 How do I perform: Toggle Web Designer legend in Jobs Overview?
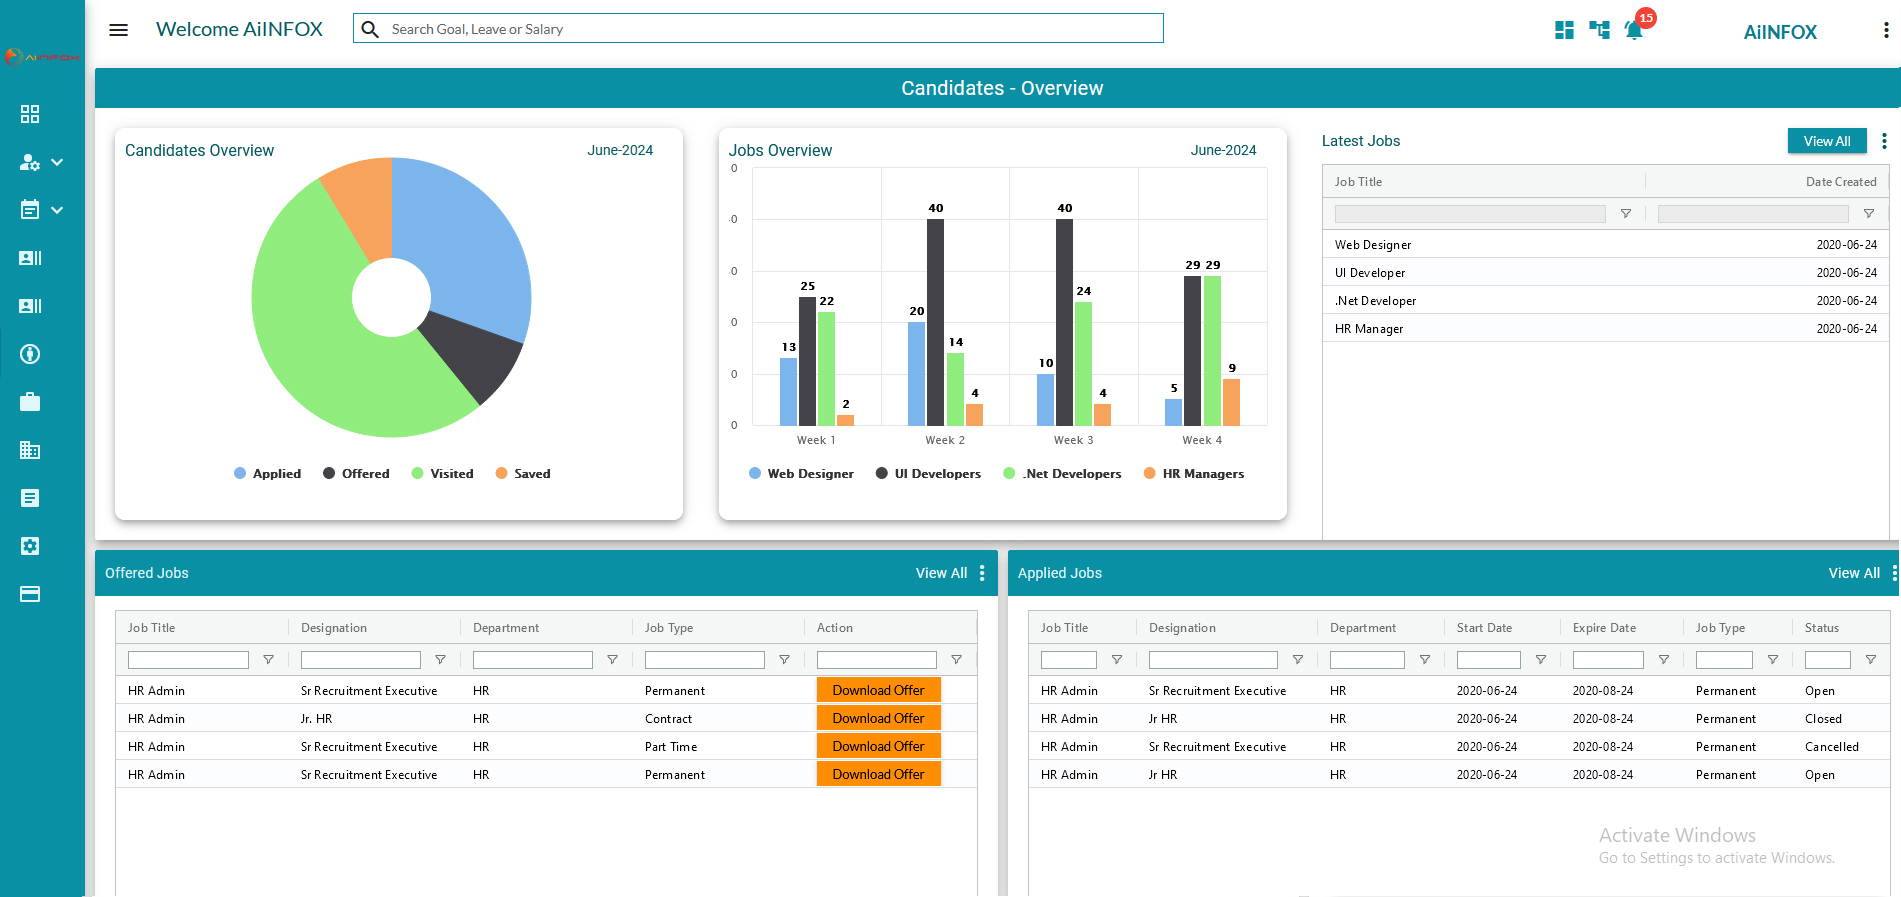(801, 474)
